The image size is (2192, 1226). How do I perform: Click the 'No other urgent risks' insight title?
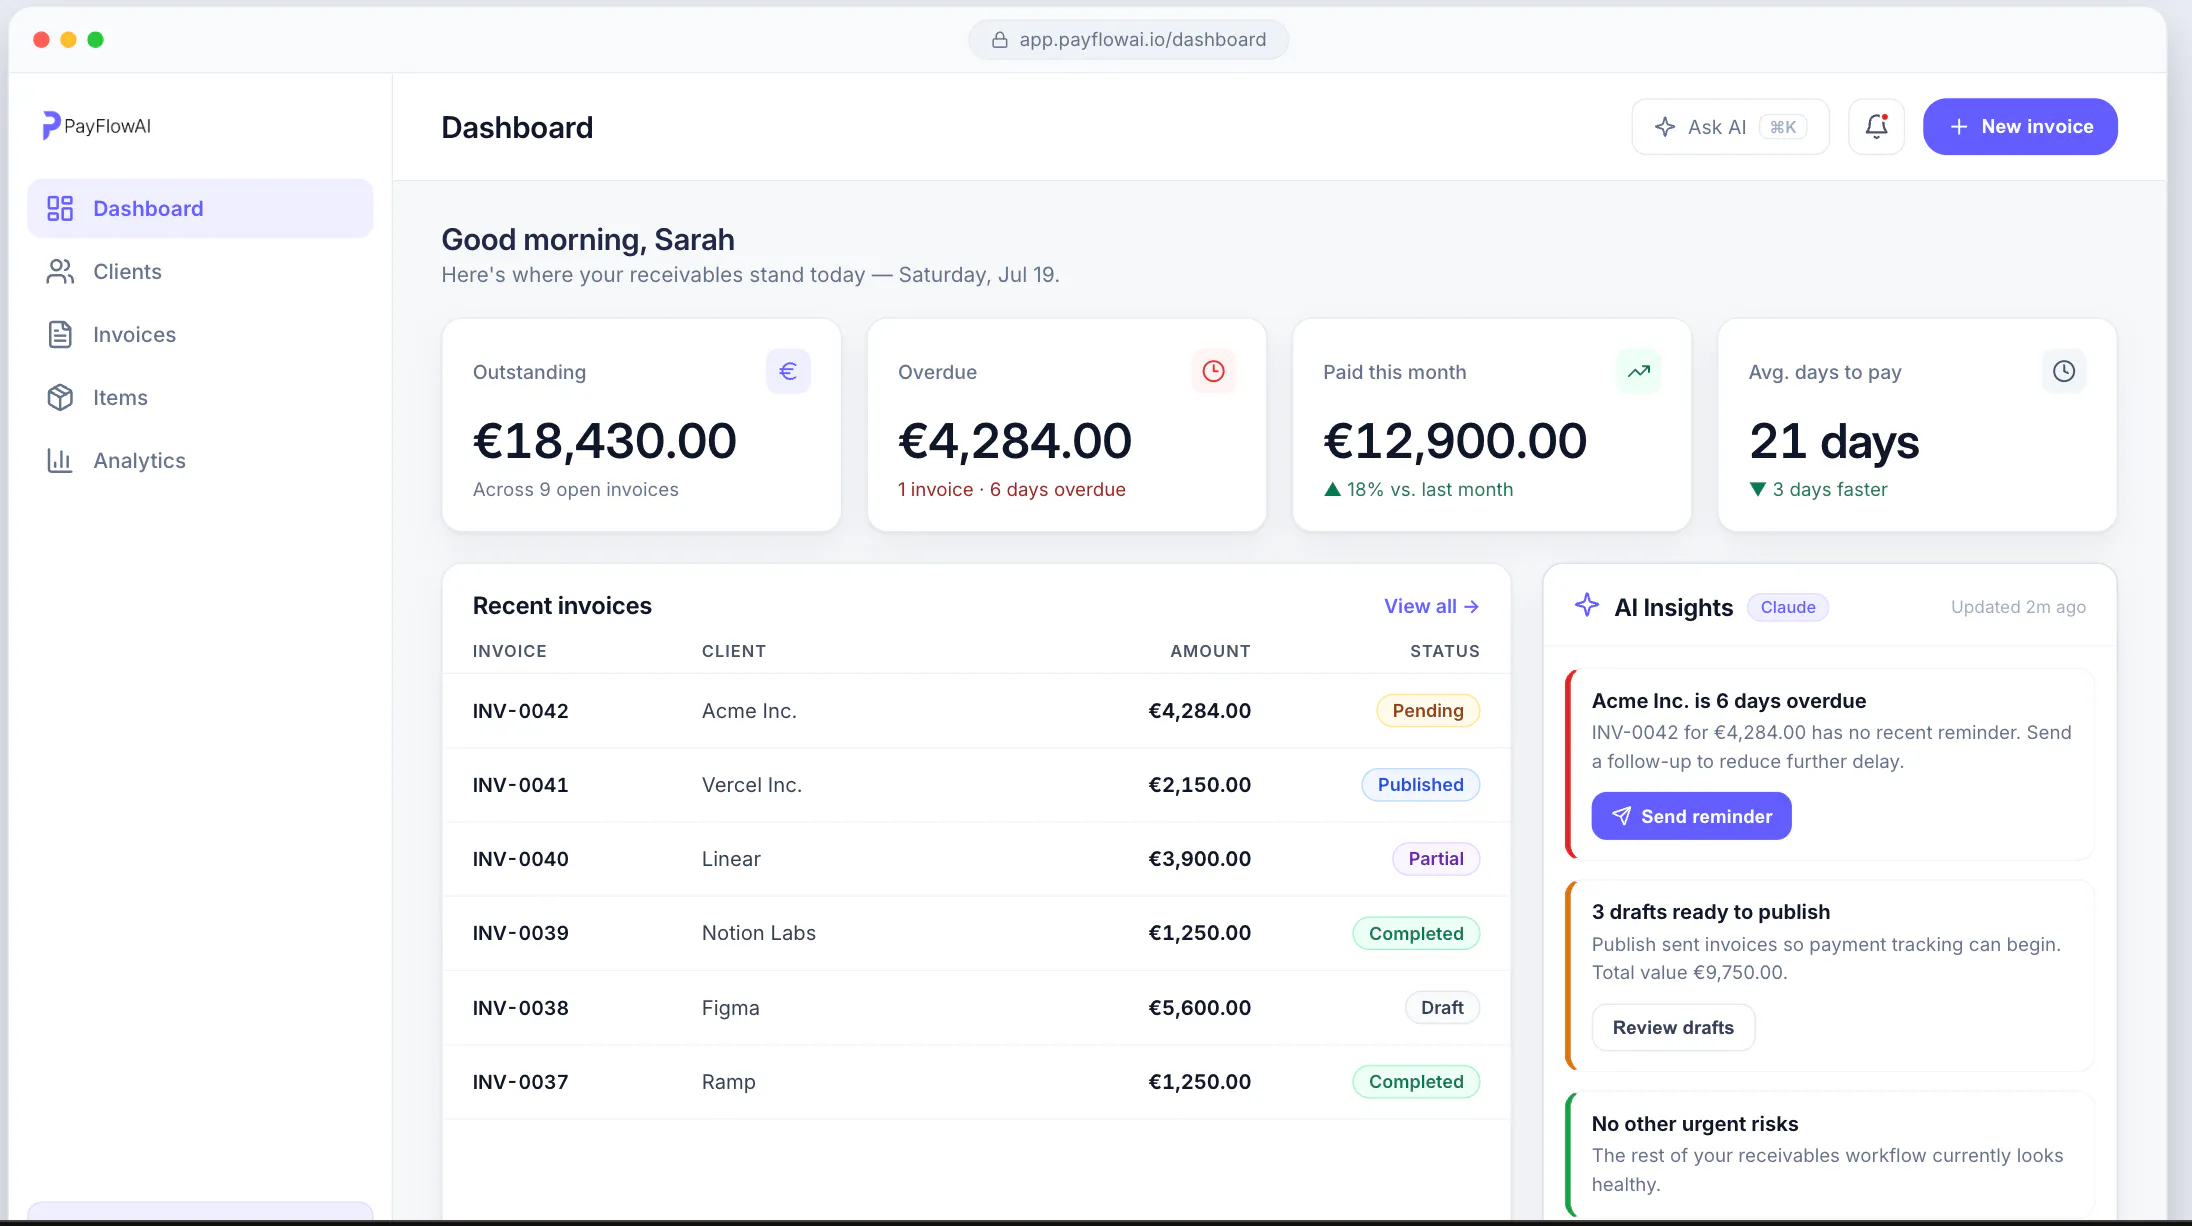pyautogui.click(x=1695, y=1124)
